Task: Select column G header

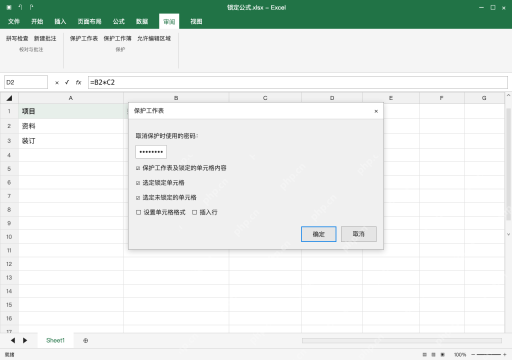Action: [484, 98]
